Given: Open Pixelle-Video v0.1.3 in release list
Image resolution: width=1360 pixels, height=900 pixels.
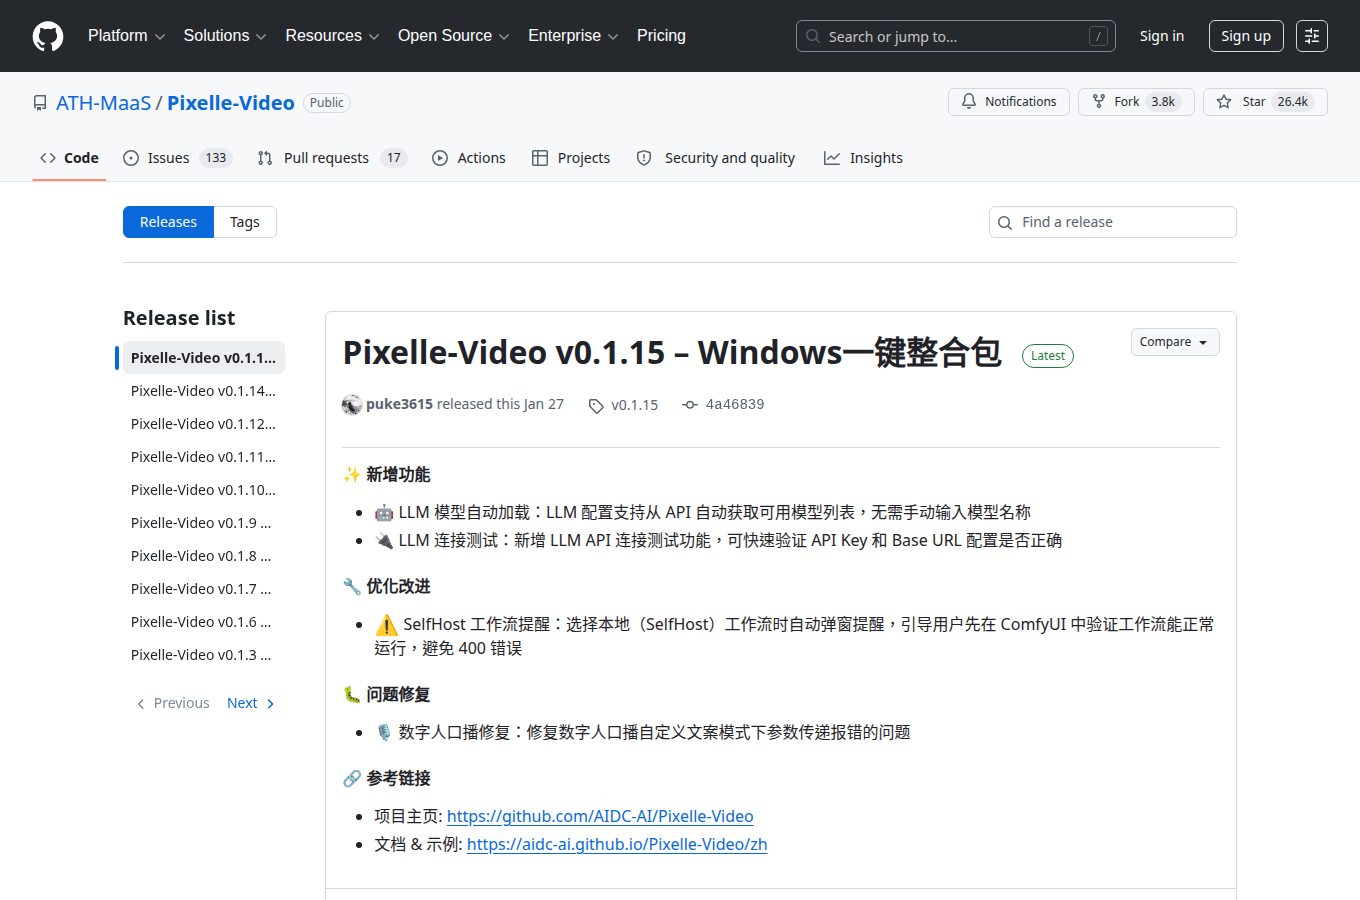Looking at the screenshot, I should coord(203,655).
